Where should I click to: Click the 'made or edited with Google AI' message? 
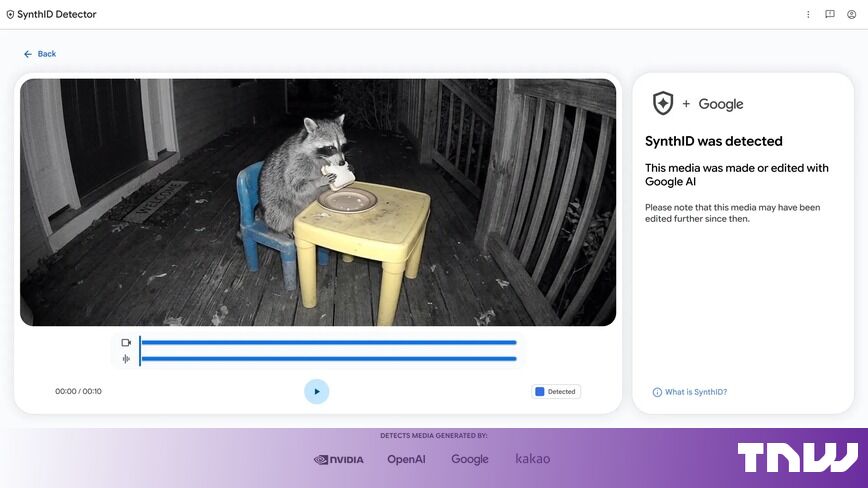tap(737, 175)
